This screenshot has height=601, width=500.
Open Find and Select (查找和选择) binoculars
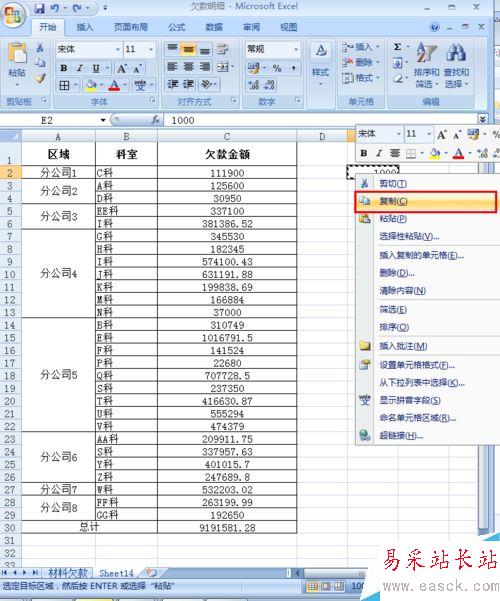(x=456, y=65)
